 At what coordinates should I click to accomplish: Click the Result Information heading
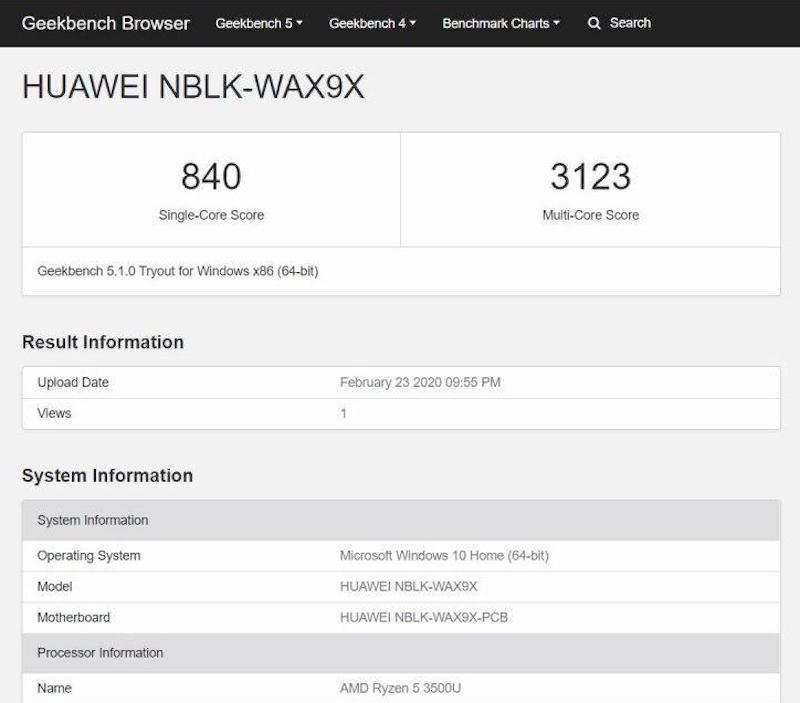[x=103, y=342]
